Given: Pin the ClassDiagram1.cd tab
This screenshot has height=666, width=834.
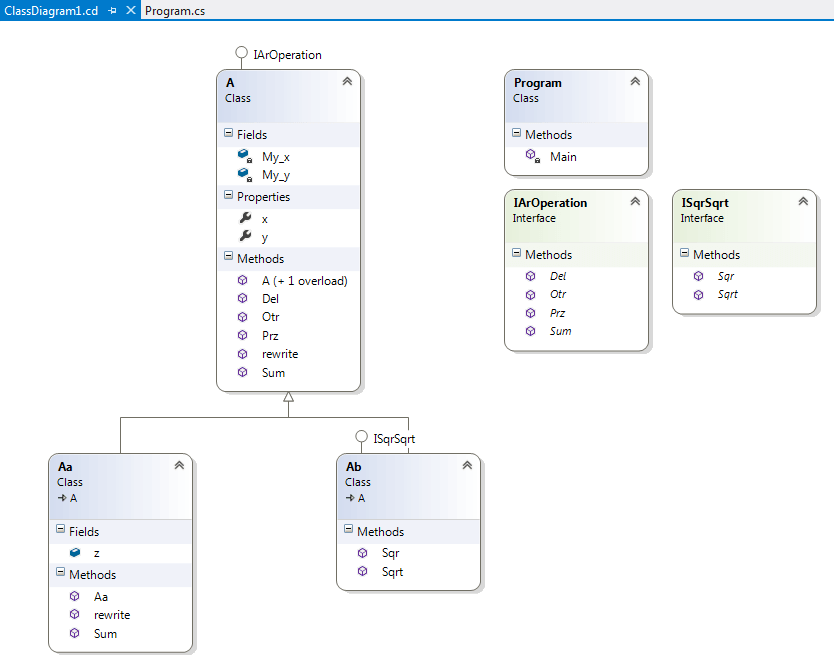Looking at the screenshot, I should point(112,11).
